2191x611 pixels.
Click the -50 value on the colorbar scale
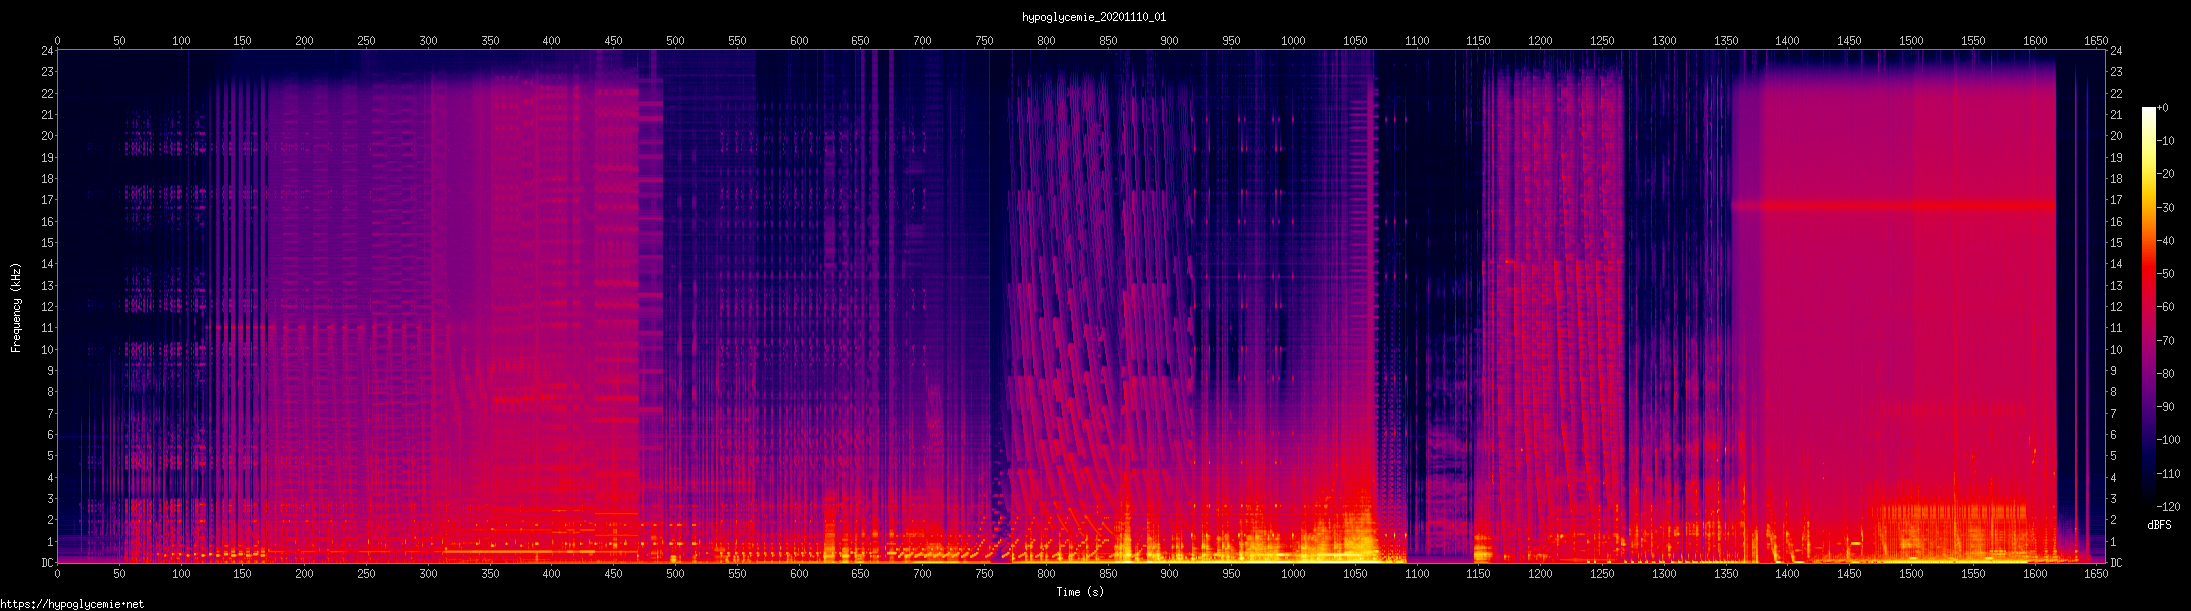2167,274
